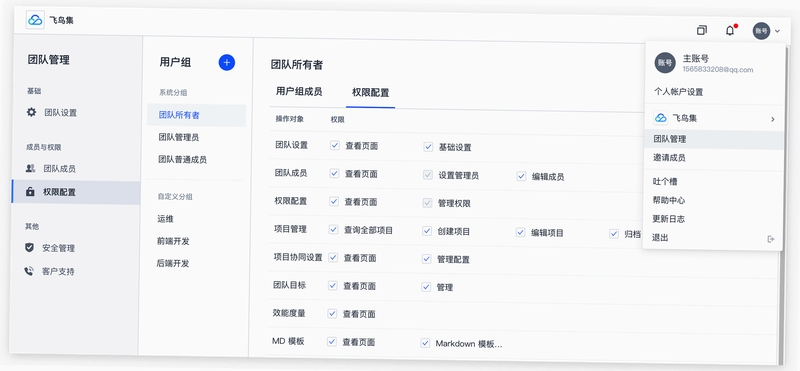Screen dimensions: 800x371
Task: Switch to the 用户组成员 tab
Action: pyautogui.click(x=299, y=91)
